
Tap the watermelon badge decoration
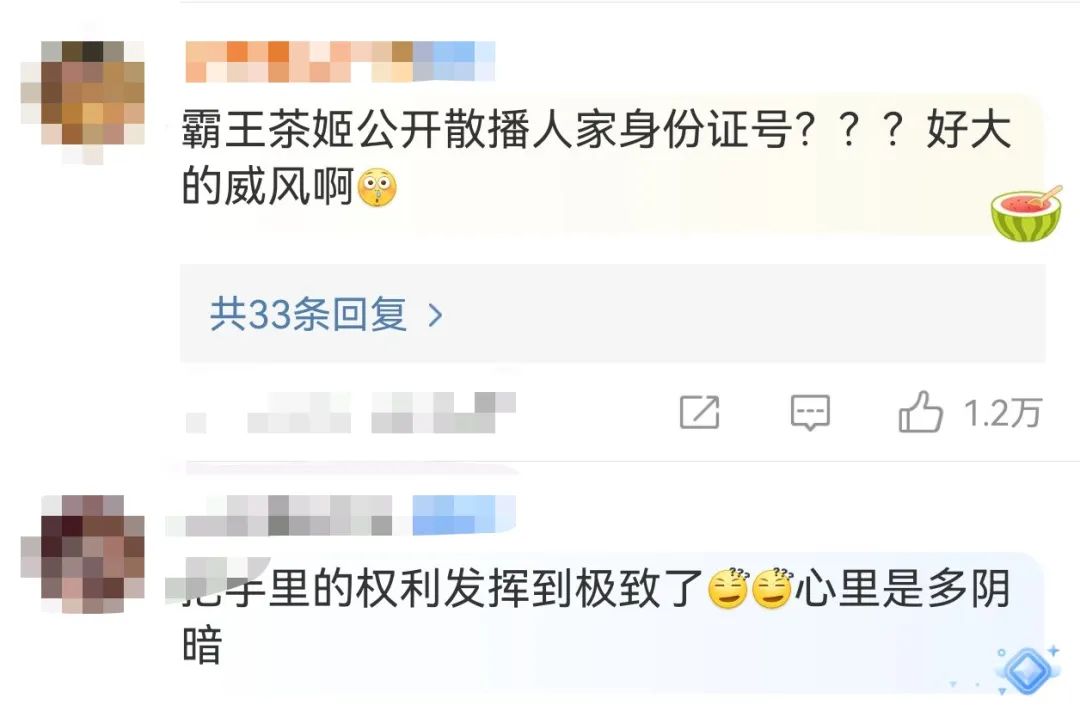click(x=1026, y=214)
